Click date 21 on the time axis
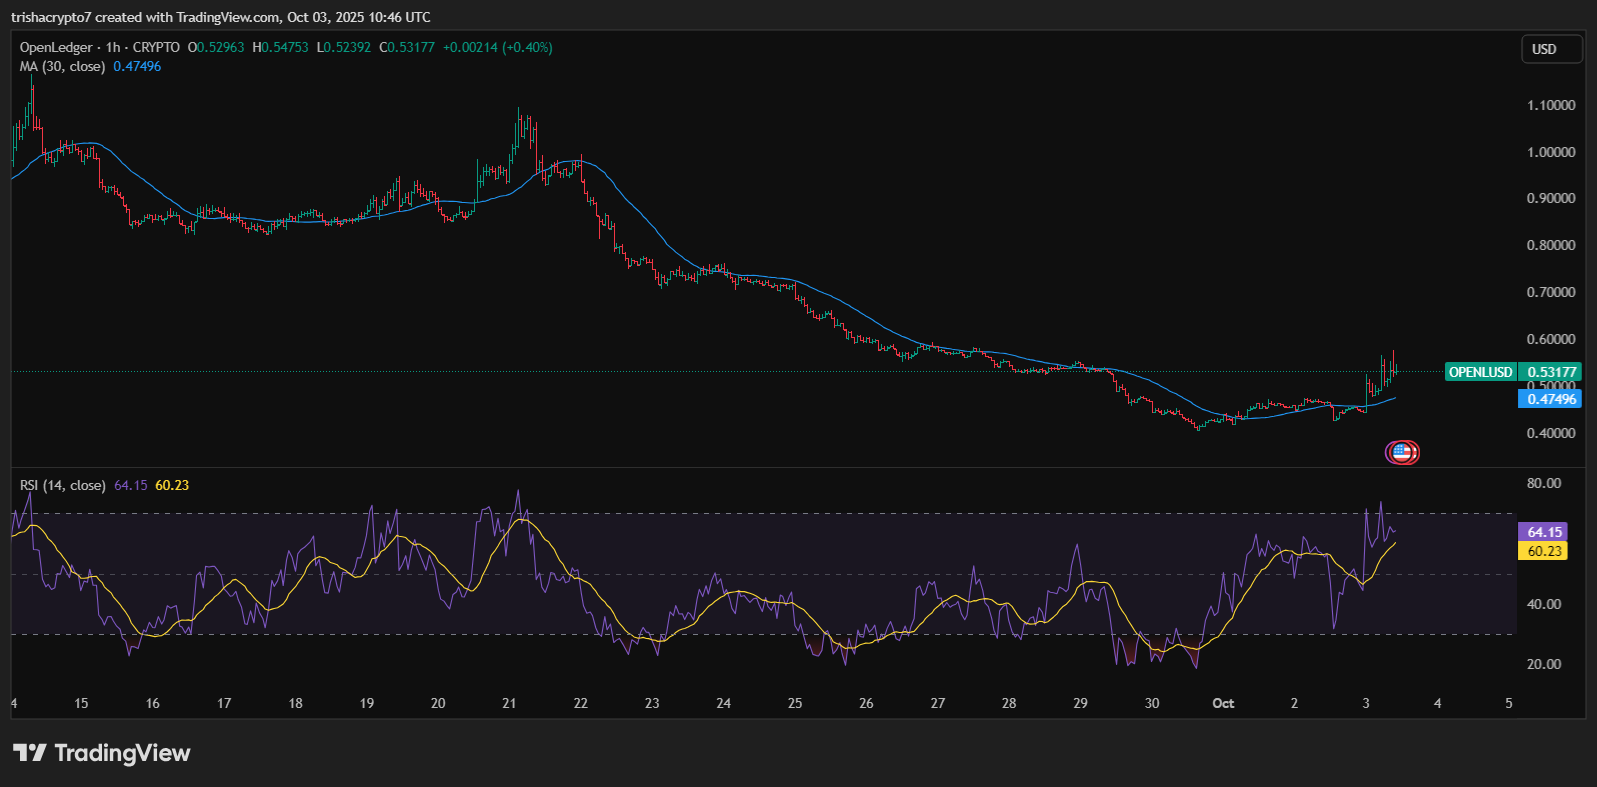The height and width of the screenshot is (787, 1597). (x=509, y=703)
